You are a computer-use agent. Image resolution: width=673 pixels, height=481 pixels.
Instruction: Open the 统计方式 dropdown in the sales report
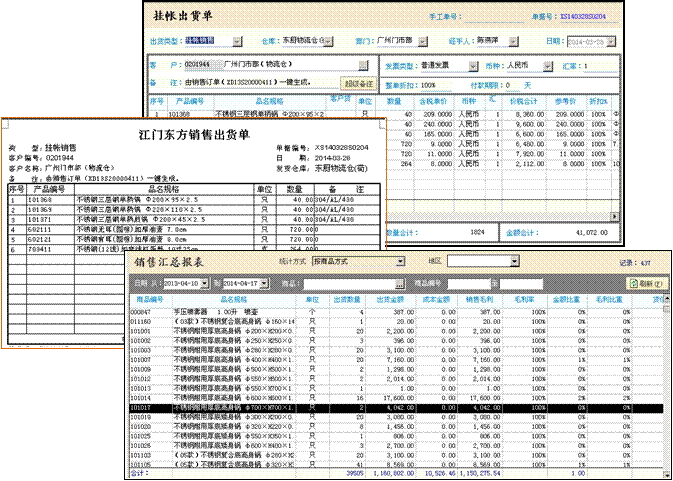click(x=400, y=261)
